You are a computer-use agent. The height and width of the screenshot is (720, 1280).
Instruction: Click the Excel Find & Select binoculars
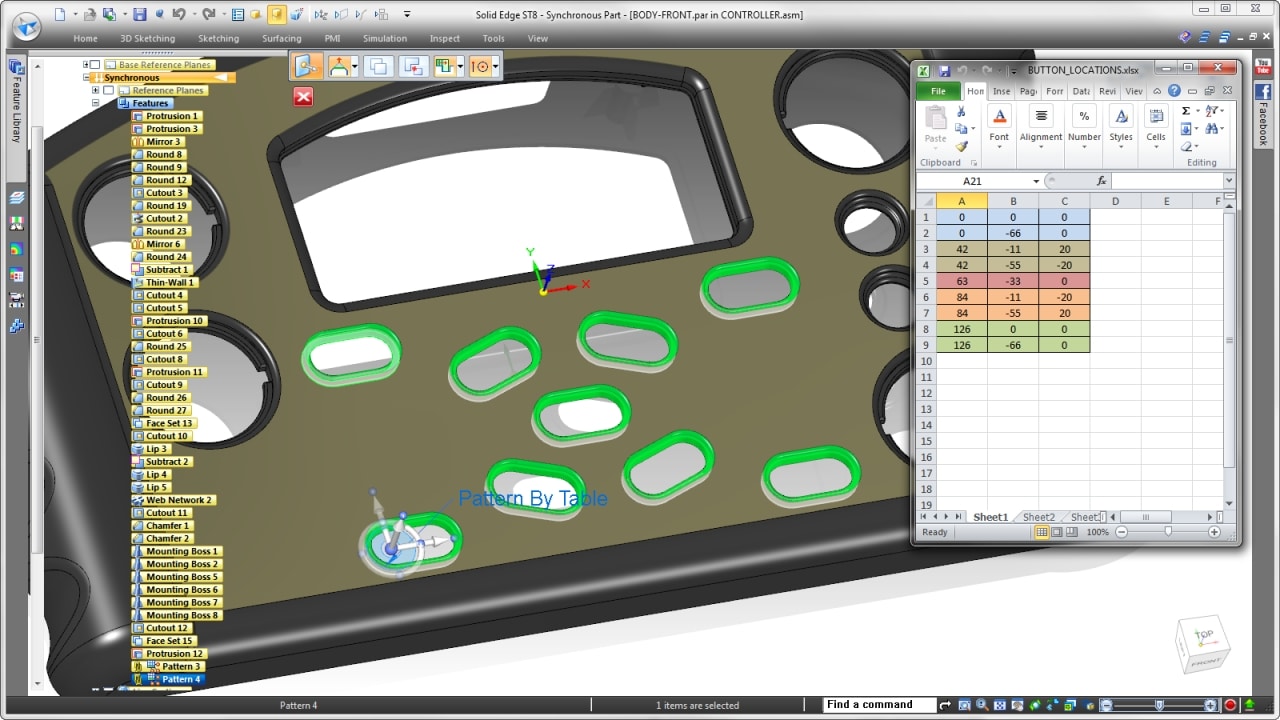[x=1211, y=128]
